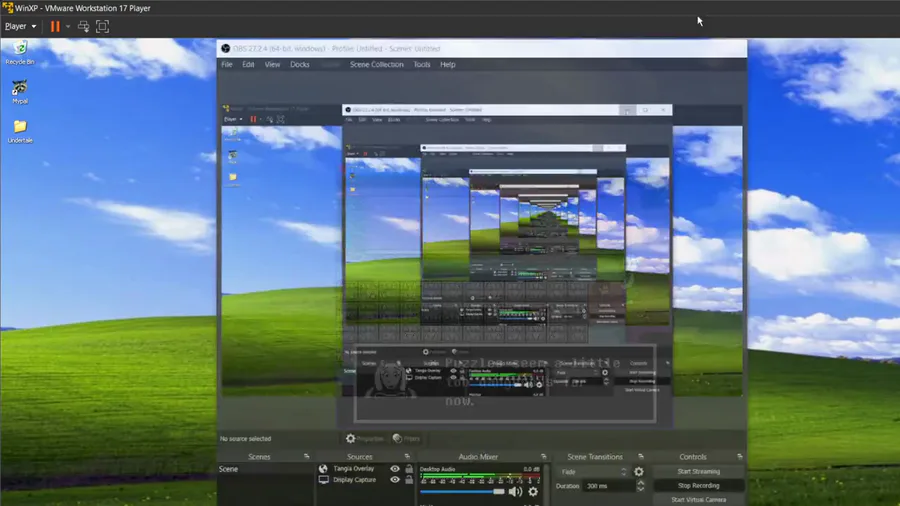
Task: Click the No source selected text
Action: pos(246,439)
